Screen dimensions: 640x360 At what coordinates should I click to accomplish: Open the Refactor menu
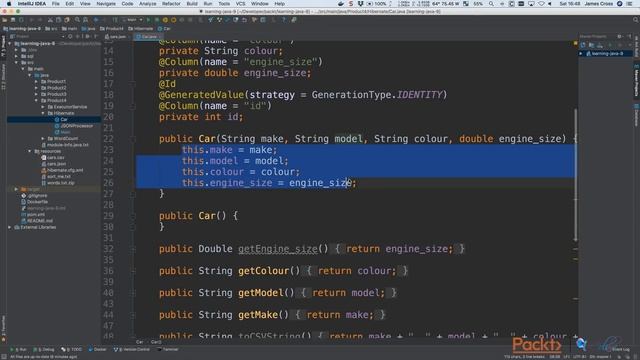(171, 4)
